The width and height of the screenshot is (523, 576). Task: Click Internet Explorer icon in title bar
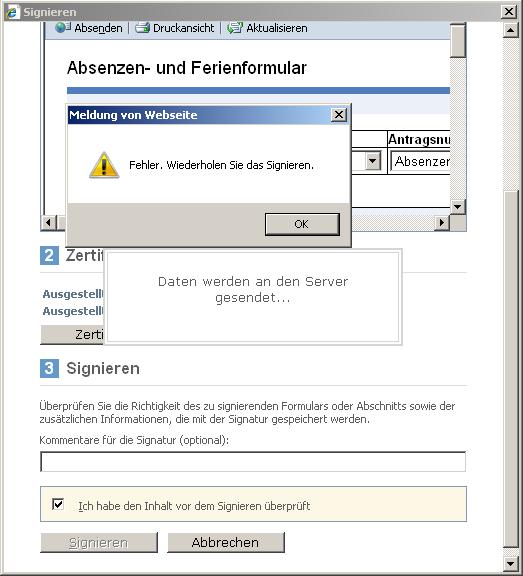coord(12,12)
